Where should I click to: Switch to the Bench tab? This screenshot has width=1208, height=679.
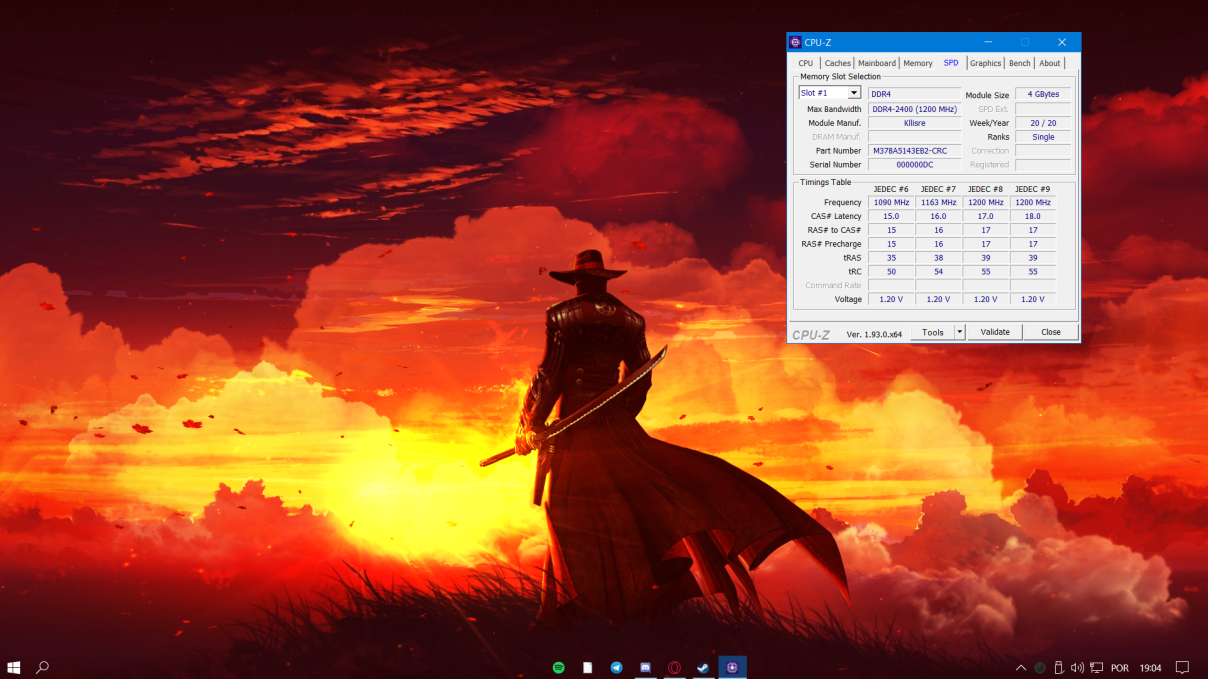pyautogui.click(x=1020, y=63)
